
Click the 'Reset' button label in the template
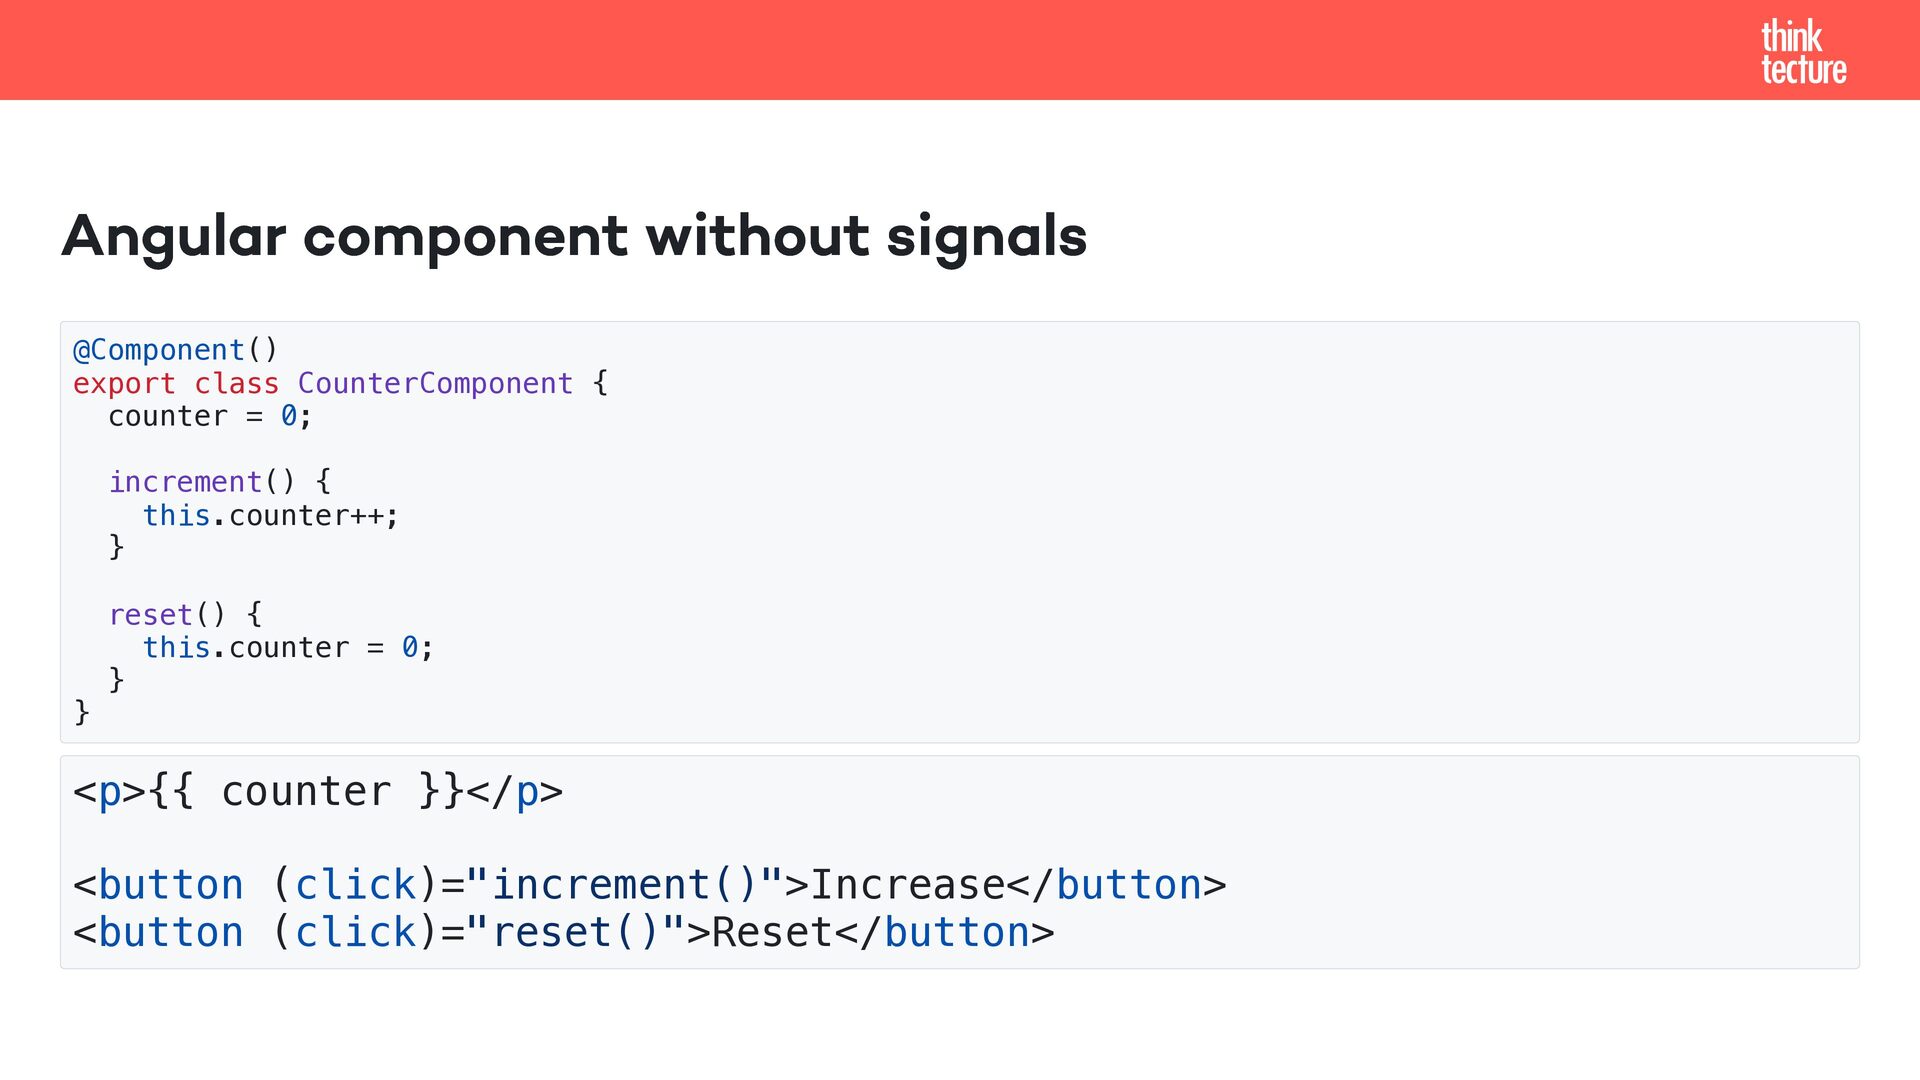click(771, 933)
